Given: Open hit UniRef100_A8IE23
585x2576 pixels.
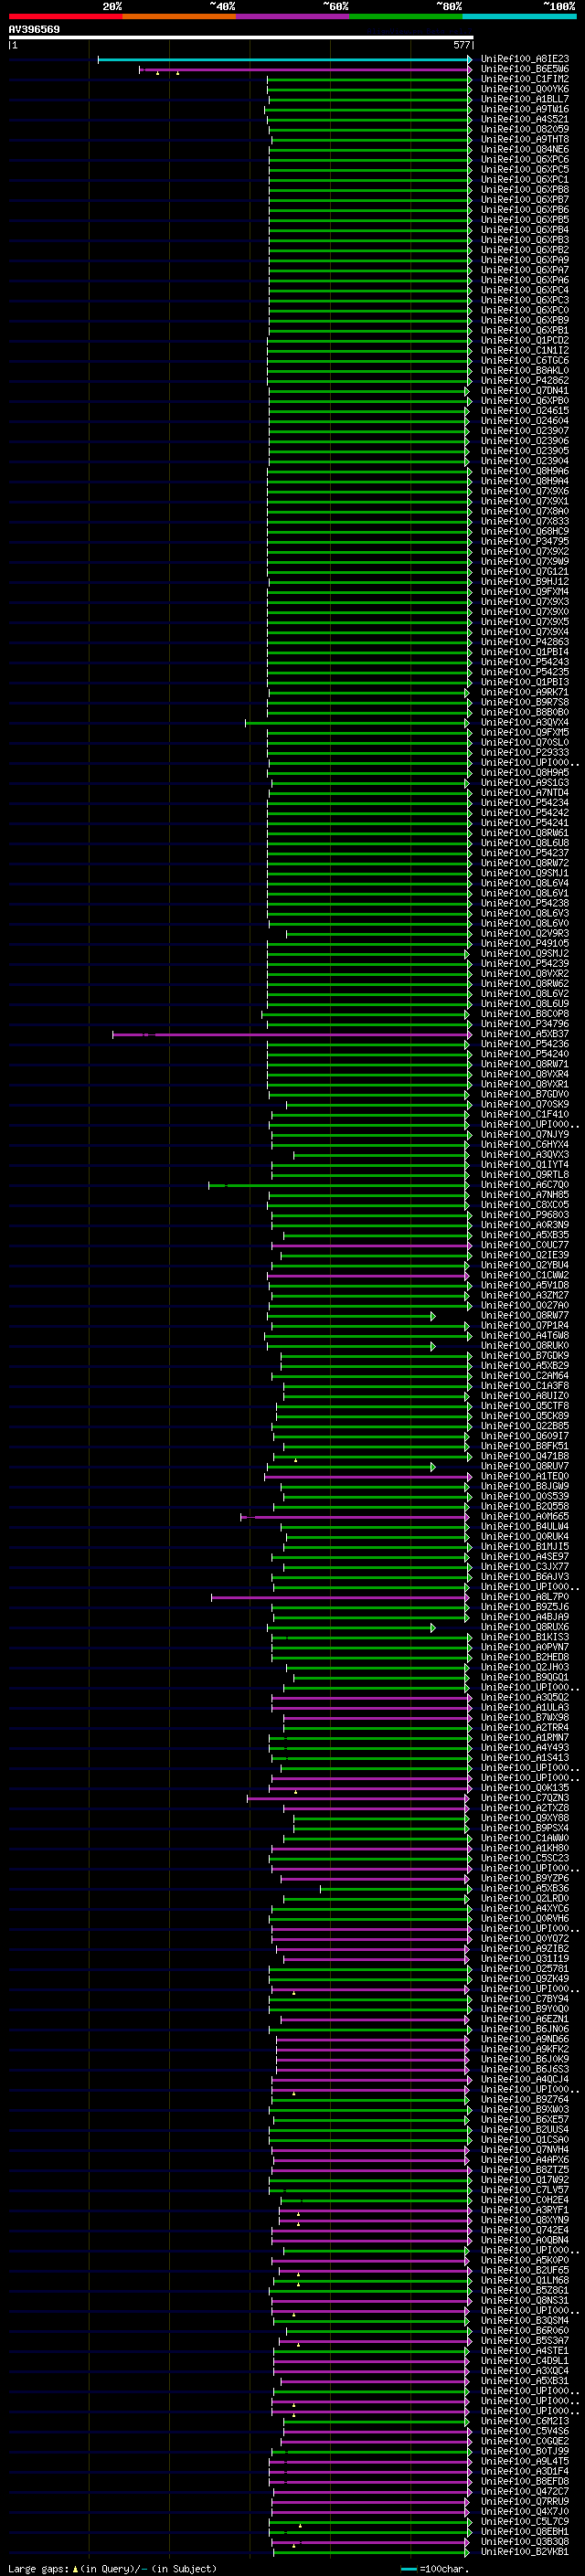Looking at the screenshot, I should click(525, 60).
